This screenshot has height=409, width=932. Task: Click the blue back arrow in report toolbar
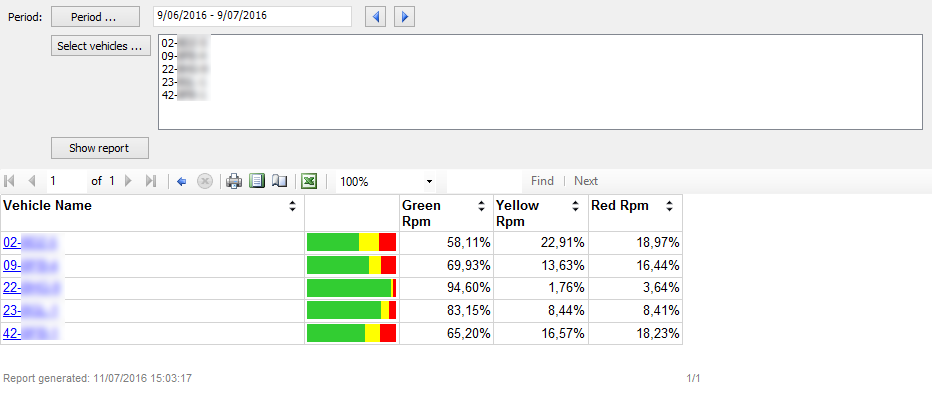(x=182, y=181)
